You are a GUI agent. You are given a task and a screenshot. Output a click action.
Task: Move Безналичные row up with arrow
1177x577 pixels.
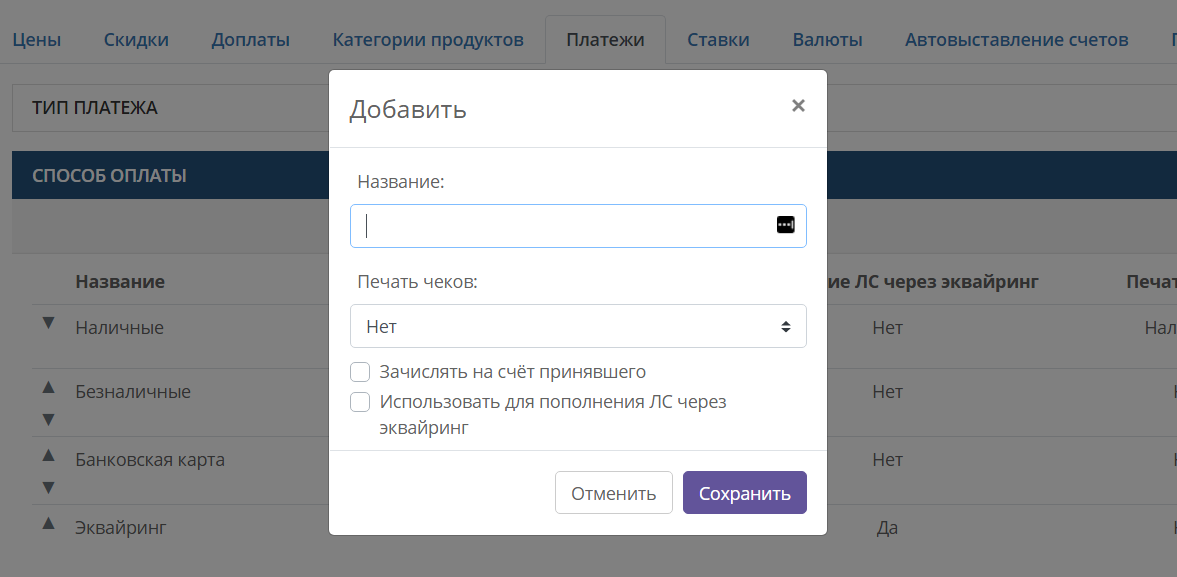[48, 387]
